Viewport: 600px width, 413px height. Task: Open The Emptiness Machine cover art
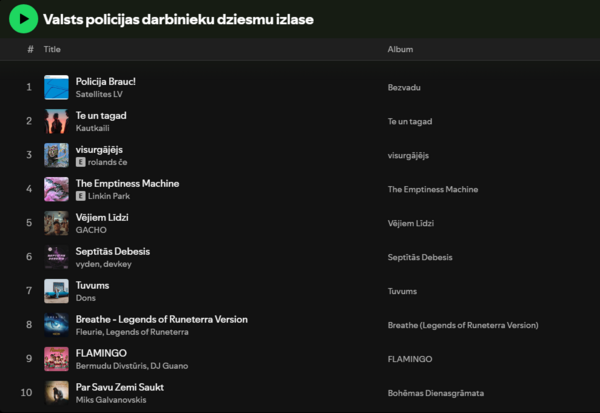(x=56, y=189)
